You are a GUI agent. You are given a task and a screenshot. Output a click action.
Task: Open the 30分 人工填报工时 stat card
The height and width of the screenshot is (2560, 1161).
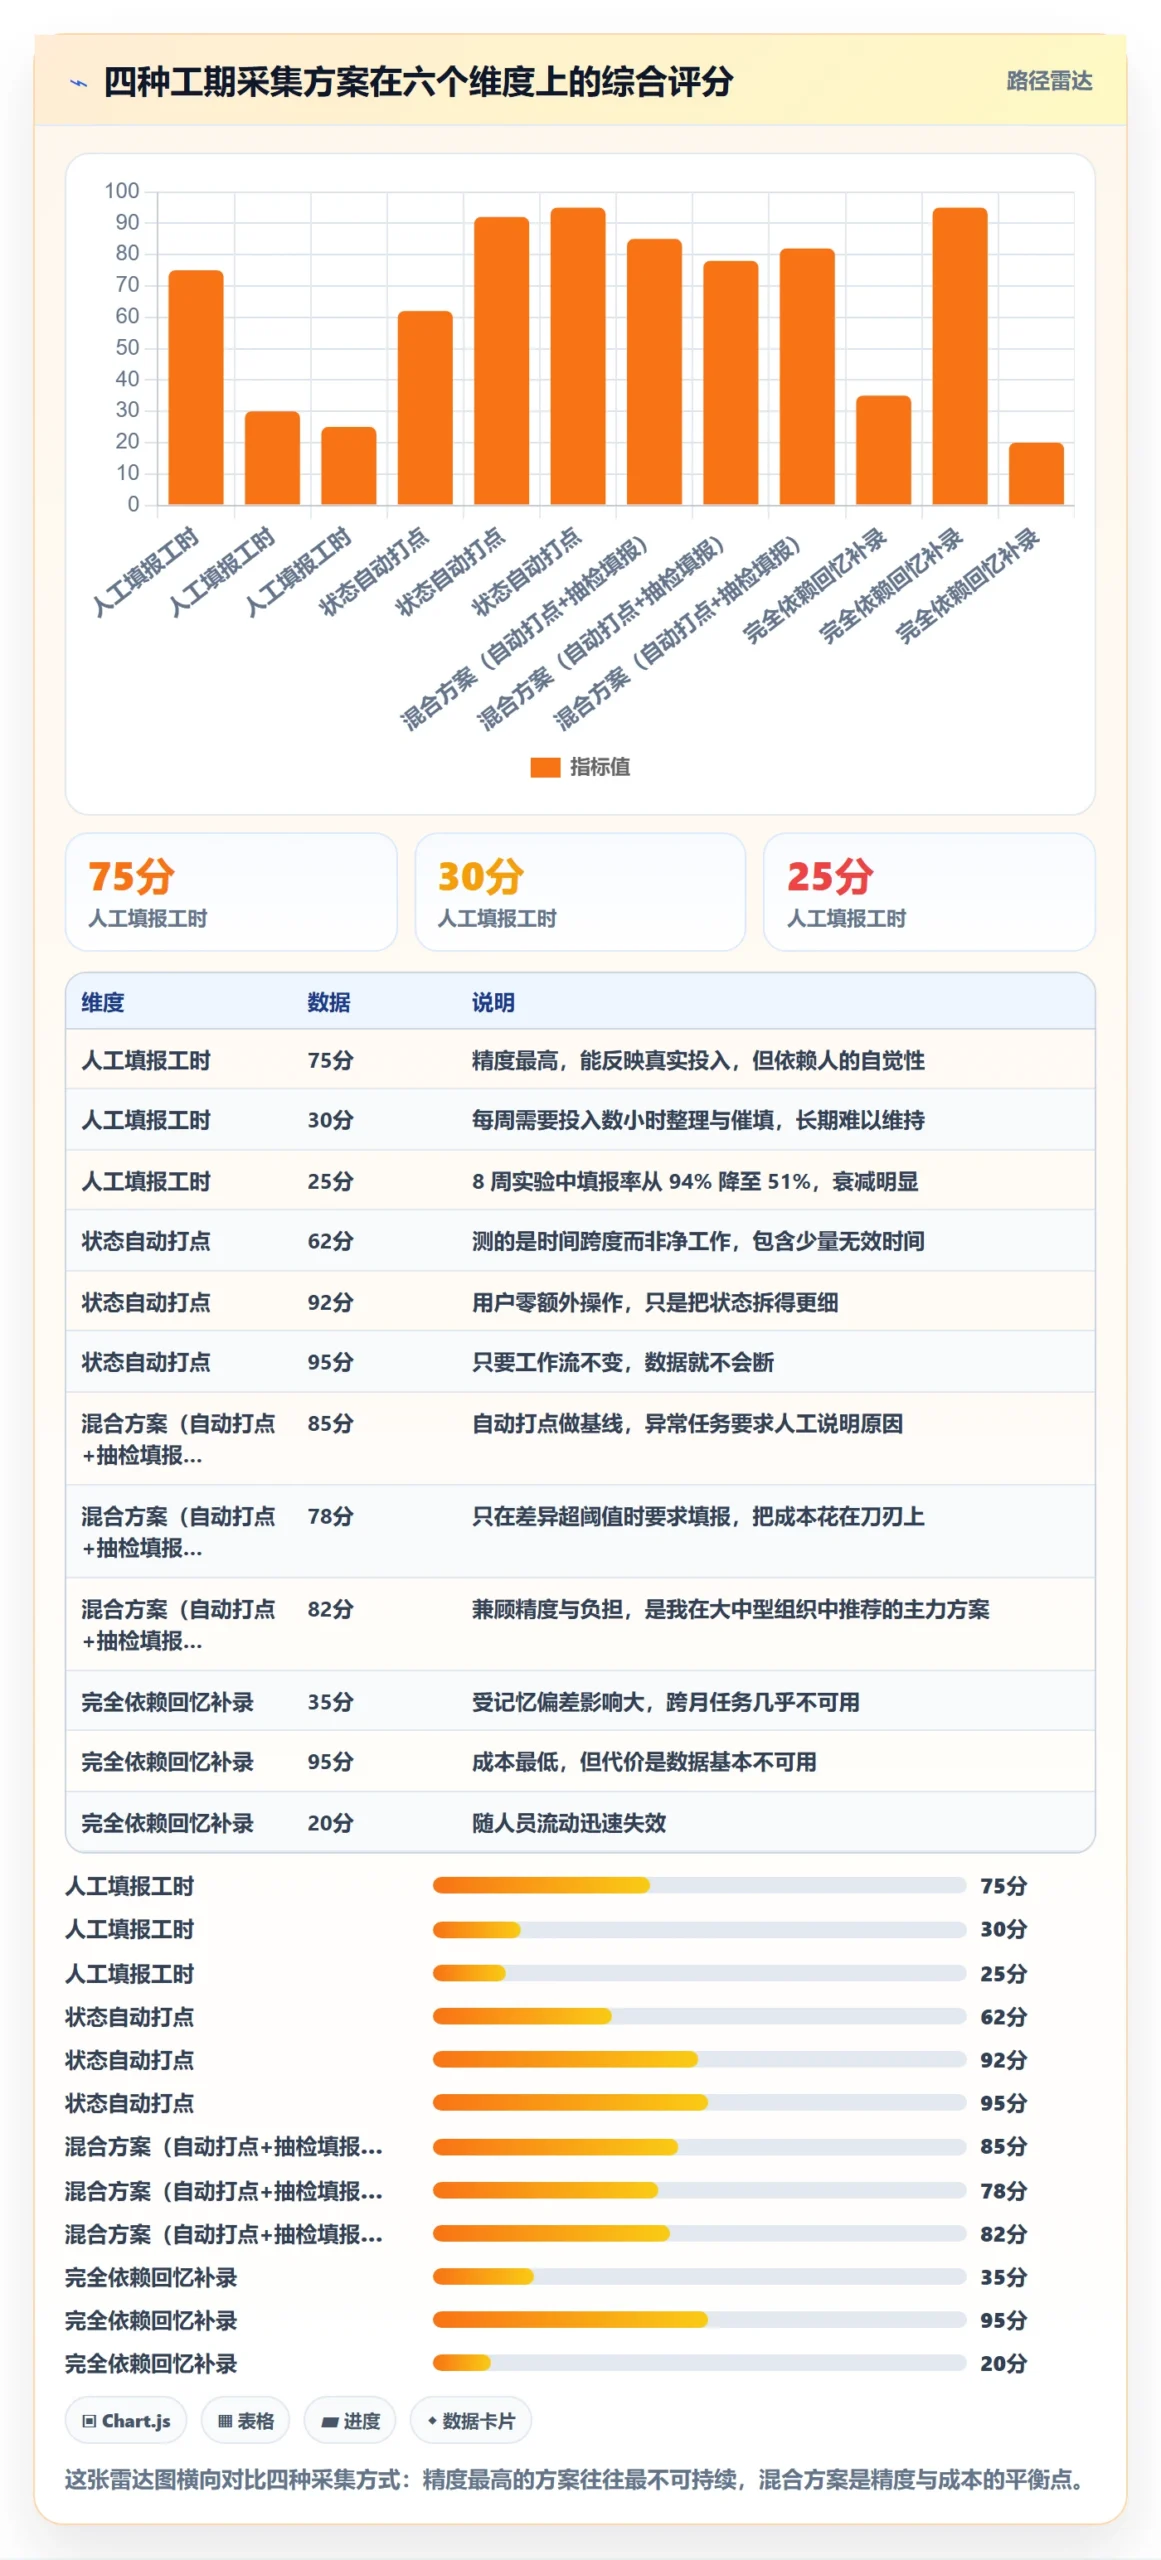coord(580,892)
